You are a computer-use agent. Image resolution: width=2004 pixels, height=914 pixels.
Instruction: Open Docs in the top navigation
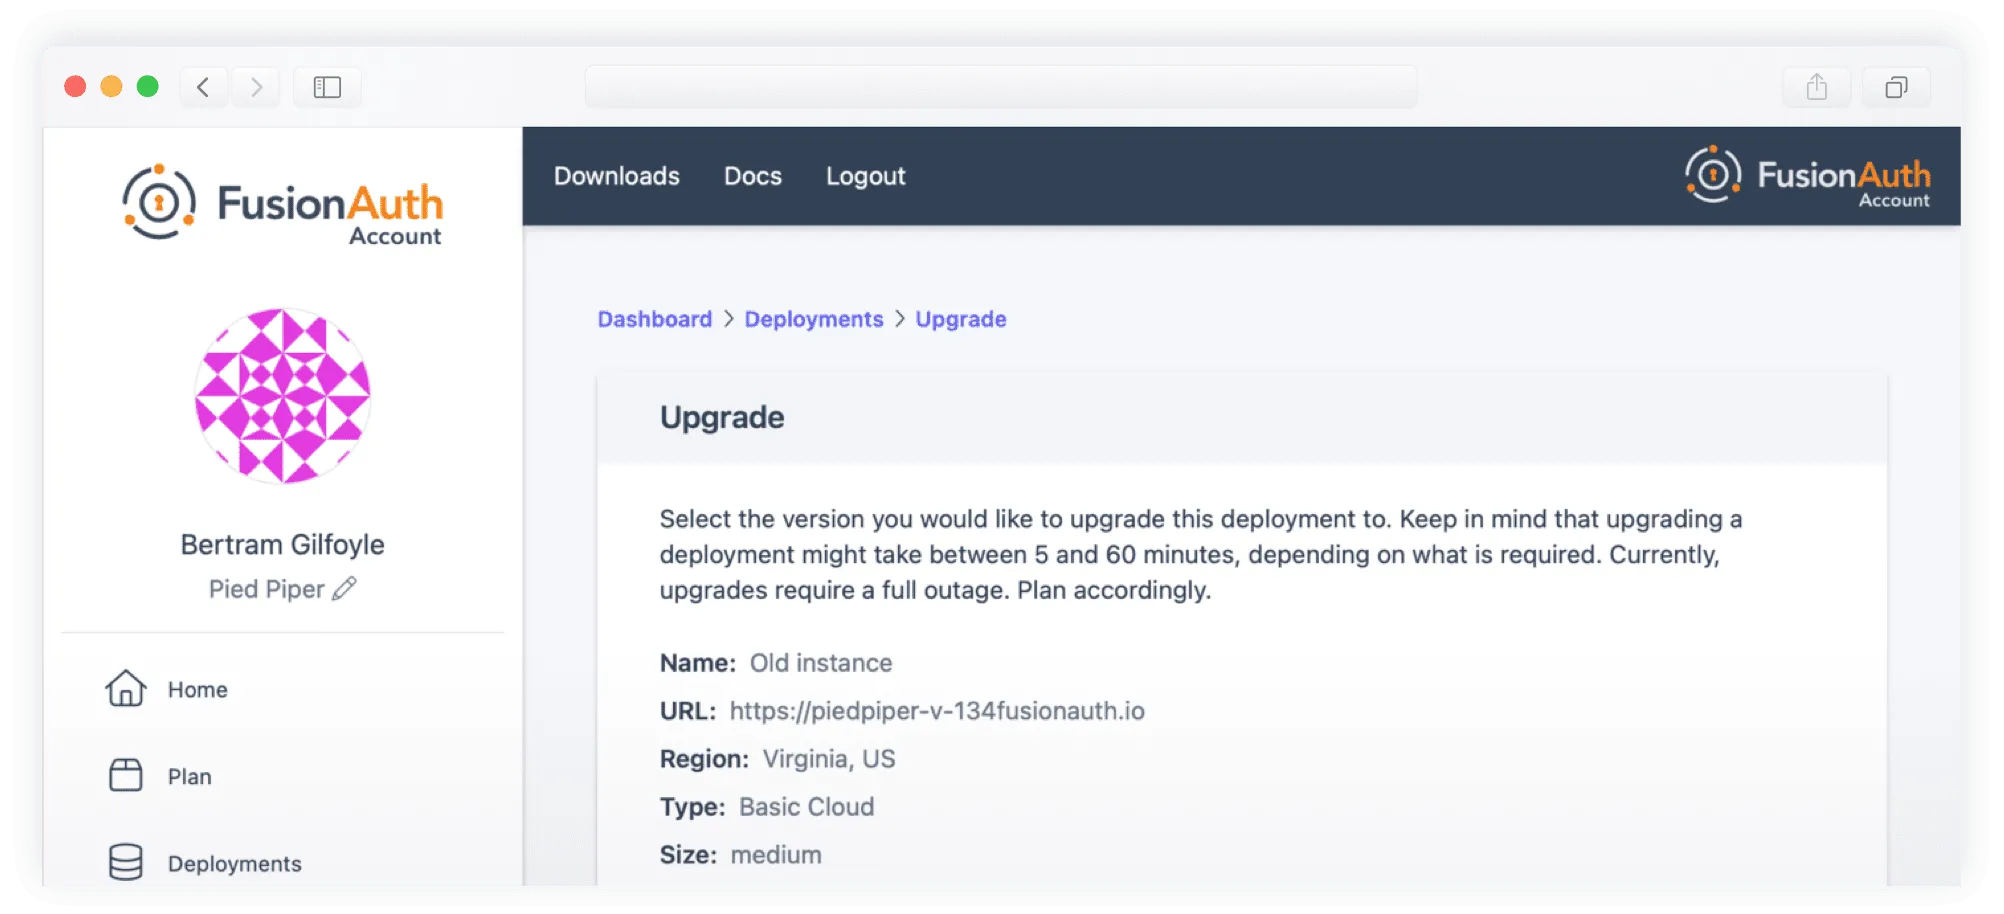(753, 176)
